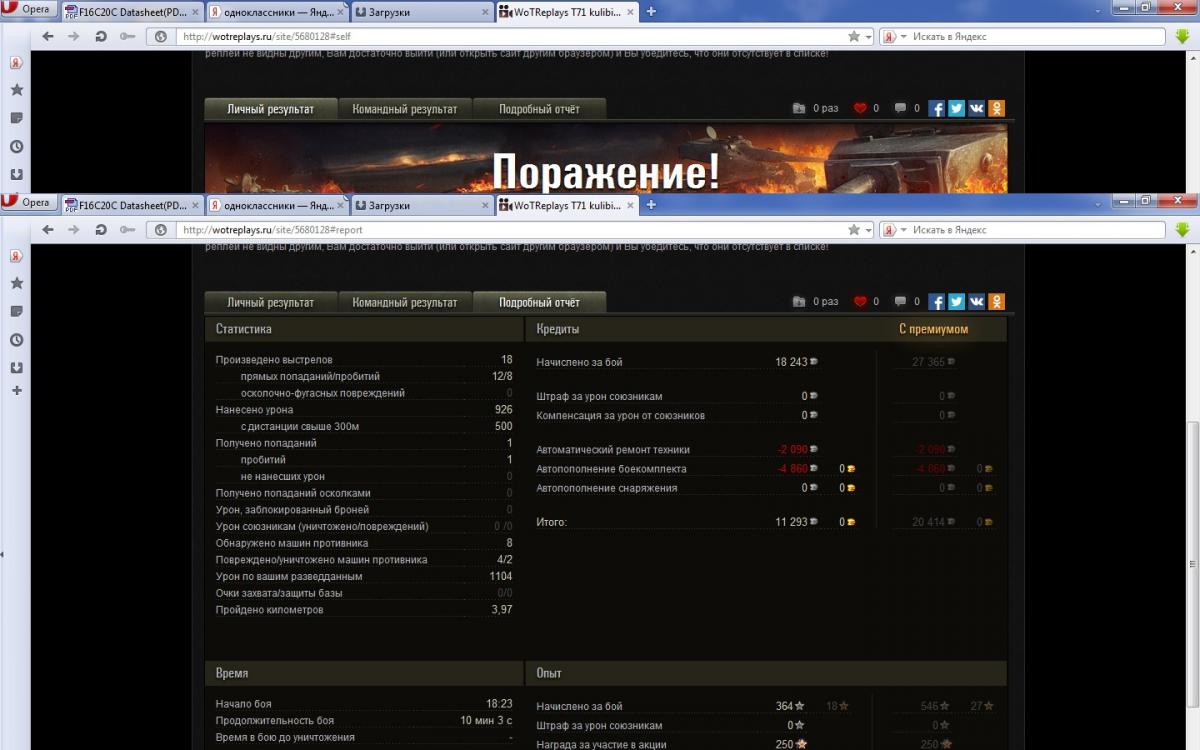This screenshot has height=750, width=1200.
Task: Switch to the Командный результат tab in the lower window
Action: 404,302
